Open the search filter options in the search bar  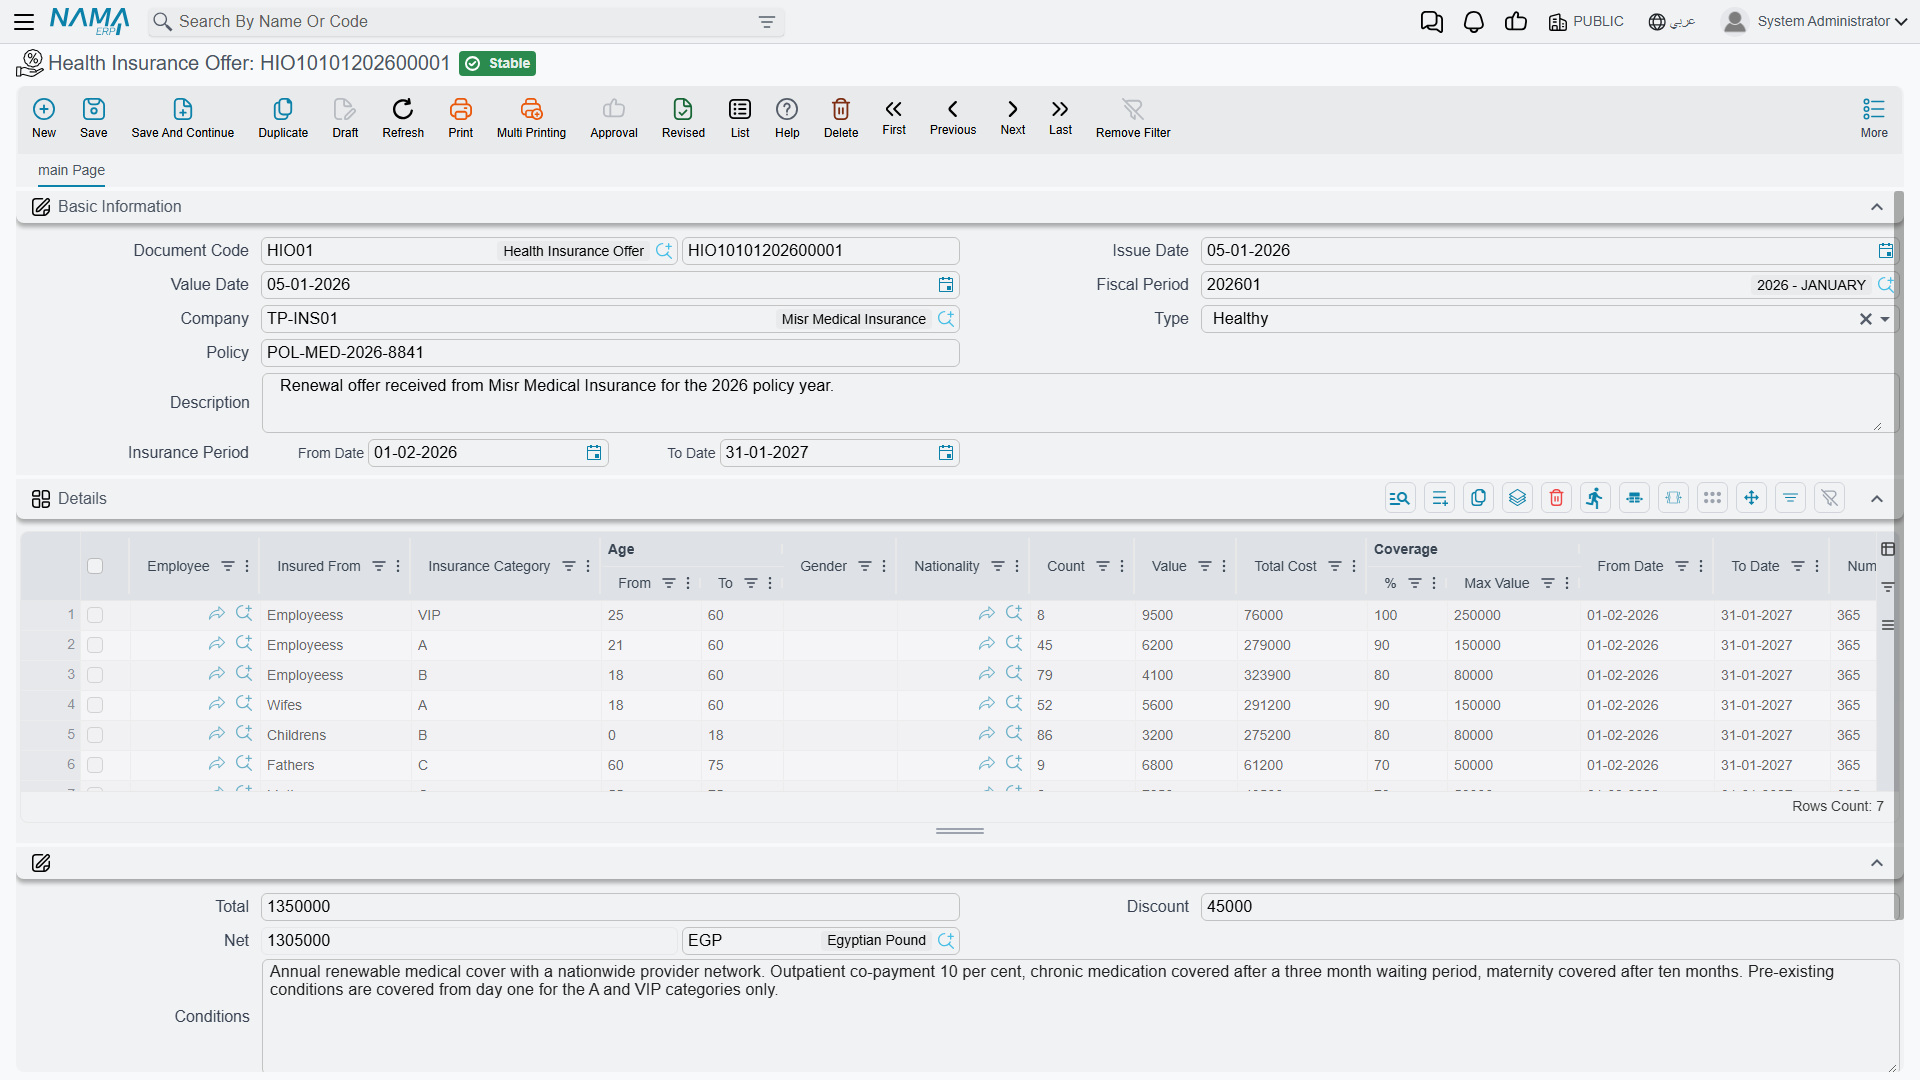pyautogui.click(x=767, y=22)
